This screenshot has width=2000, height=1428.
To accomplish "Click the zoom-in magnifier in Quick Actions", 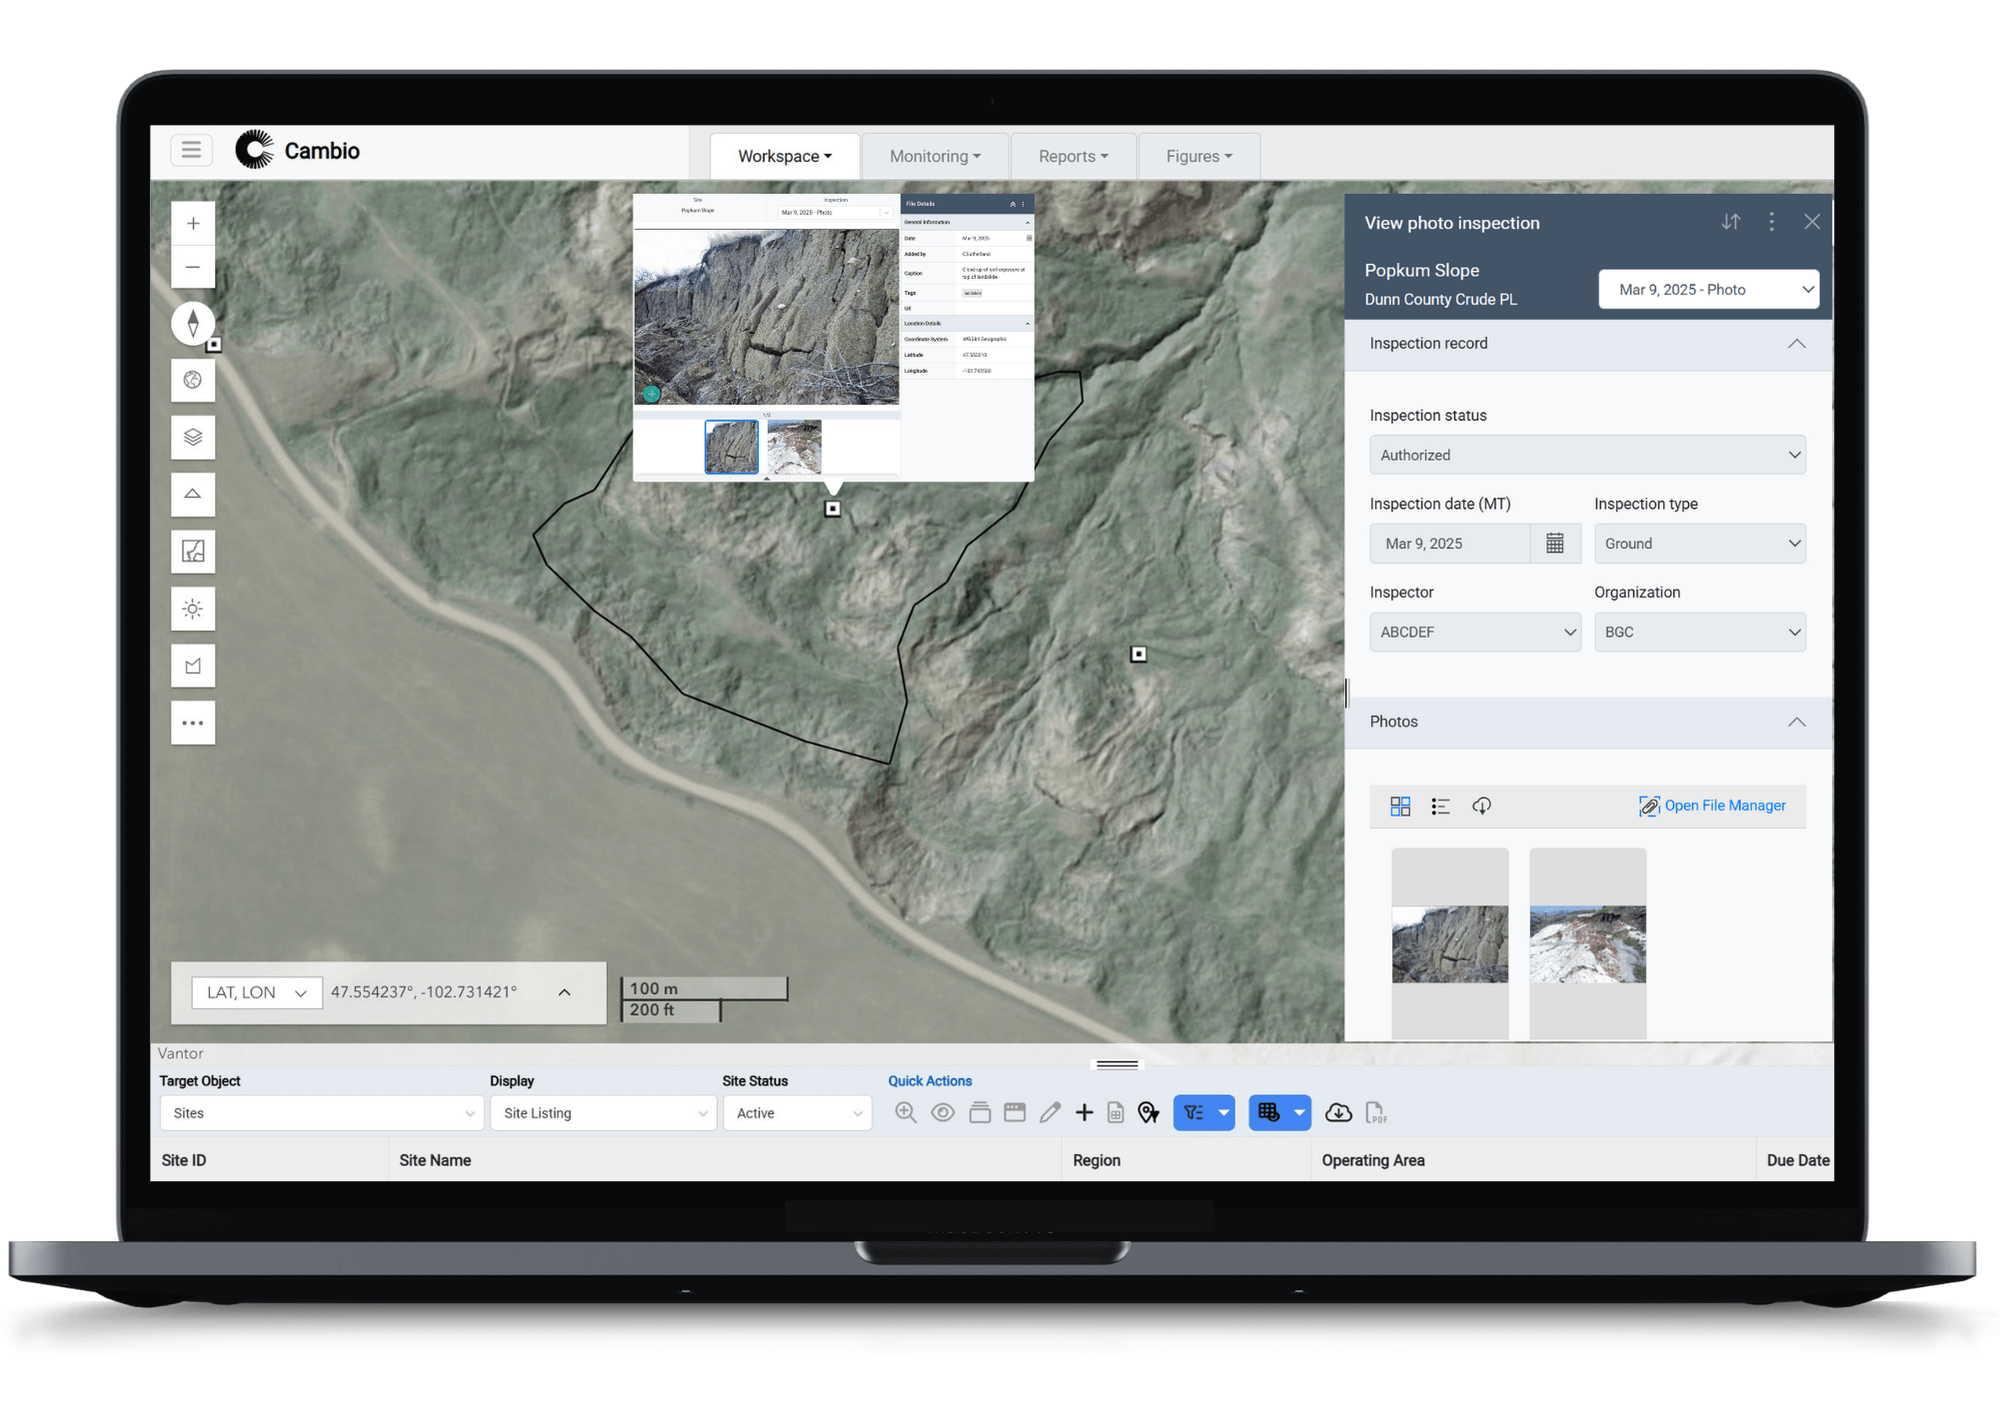I will [906, 1112].
